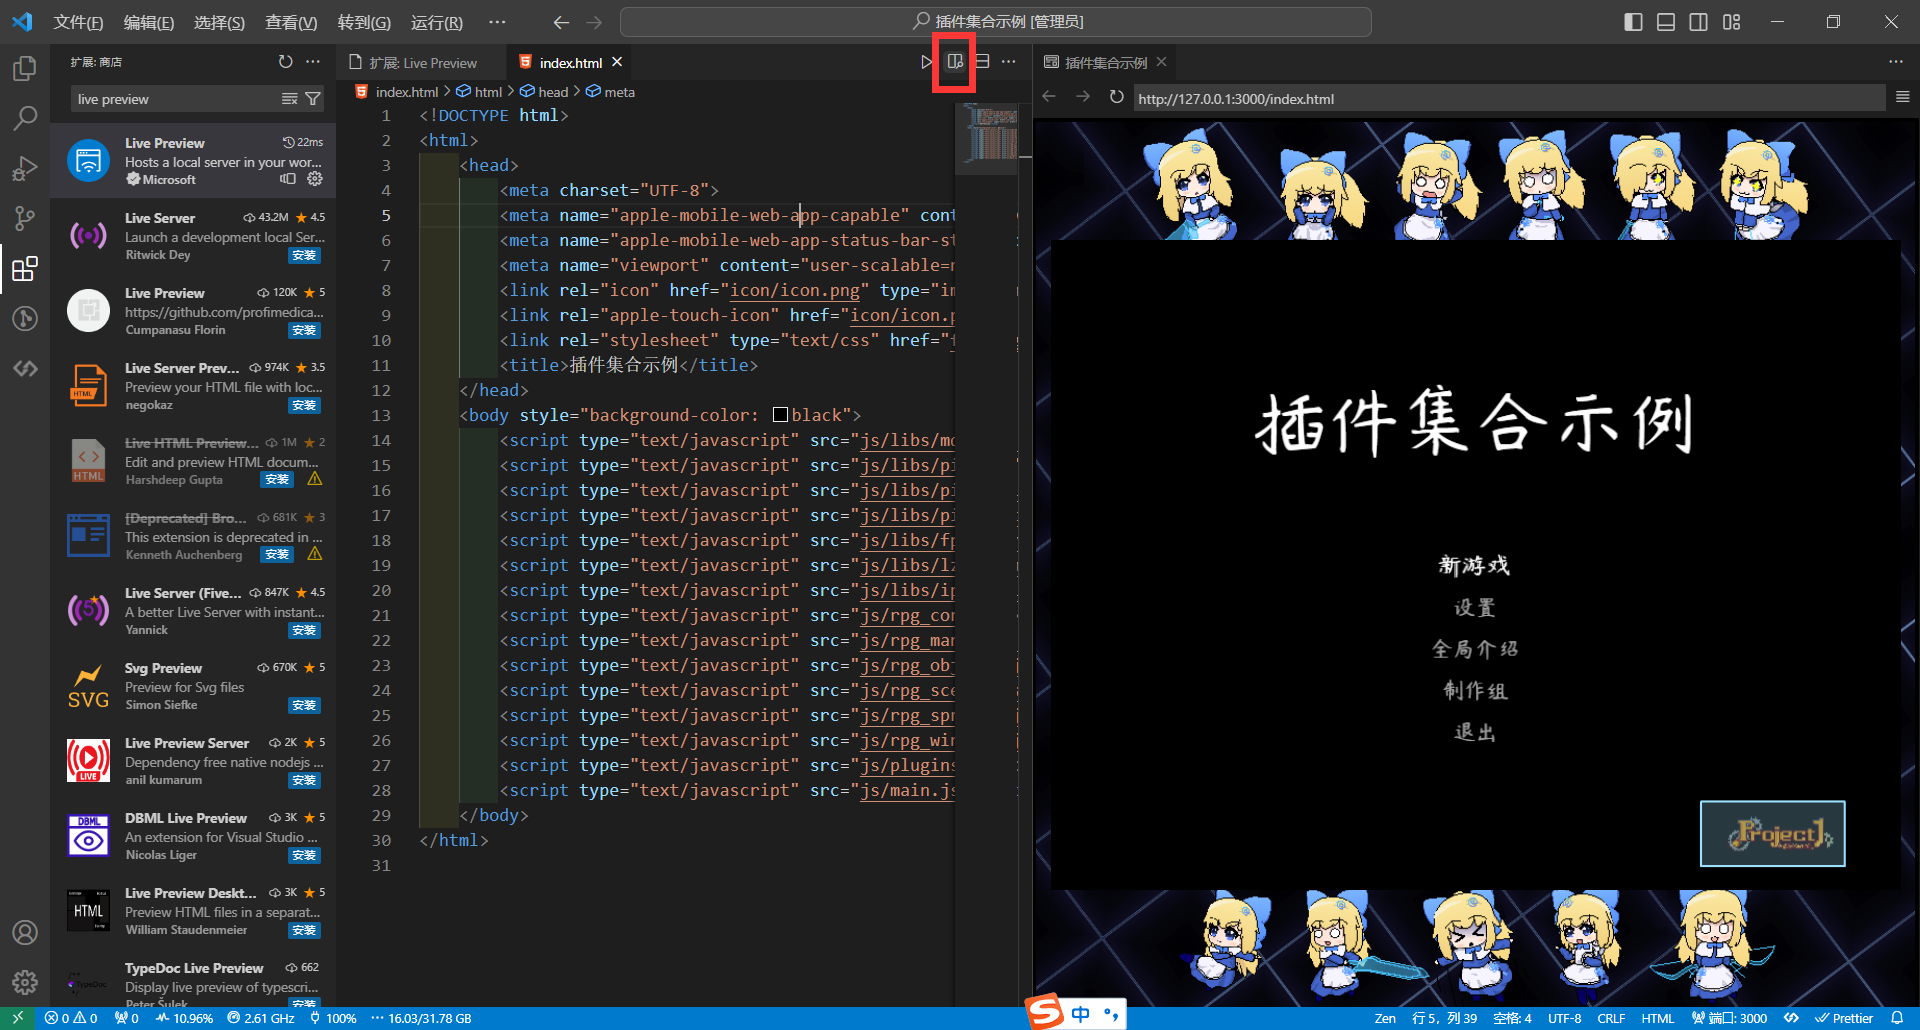Open the Selection (选择) menu
The height and width of the screenshot is (1030, 1920).
[219, 22]
